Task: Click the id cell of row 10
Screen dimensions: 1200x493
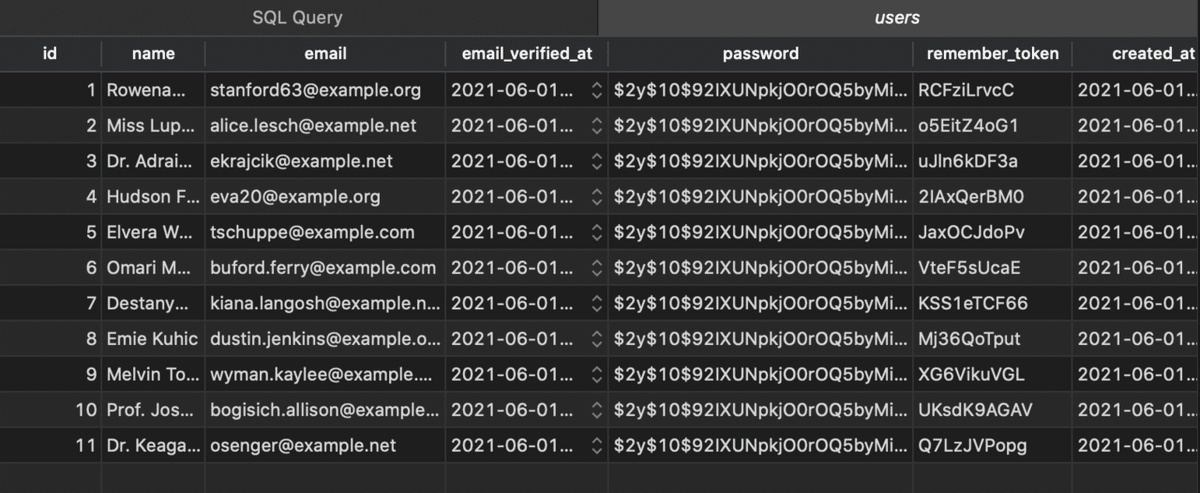Action: [x=85, y=410]
